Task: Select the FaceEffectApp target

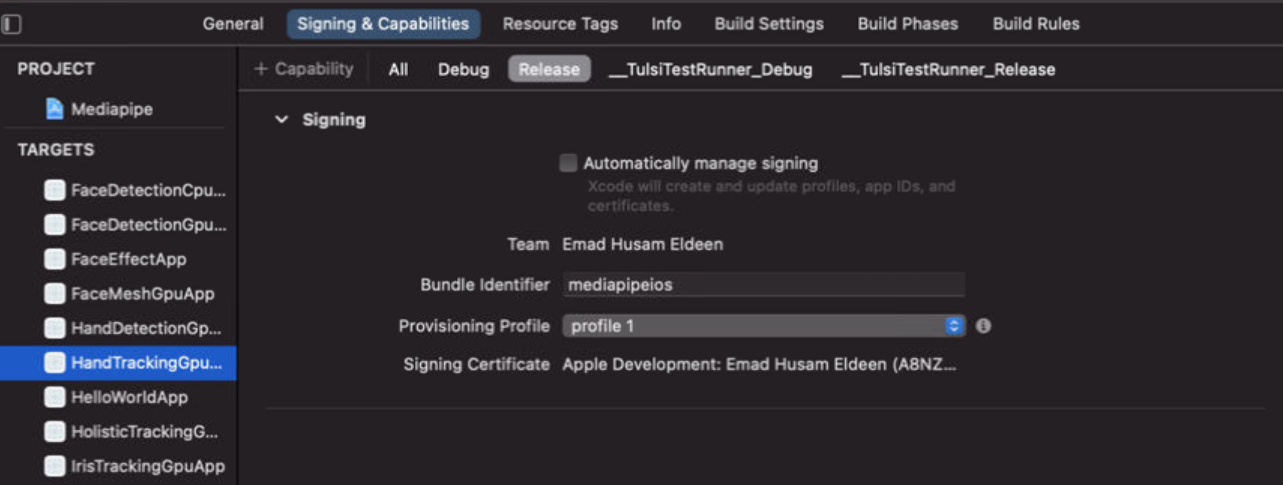Action: pos(118,259)
